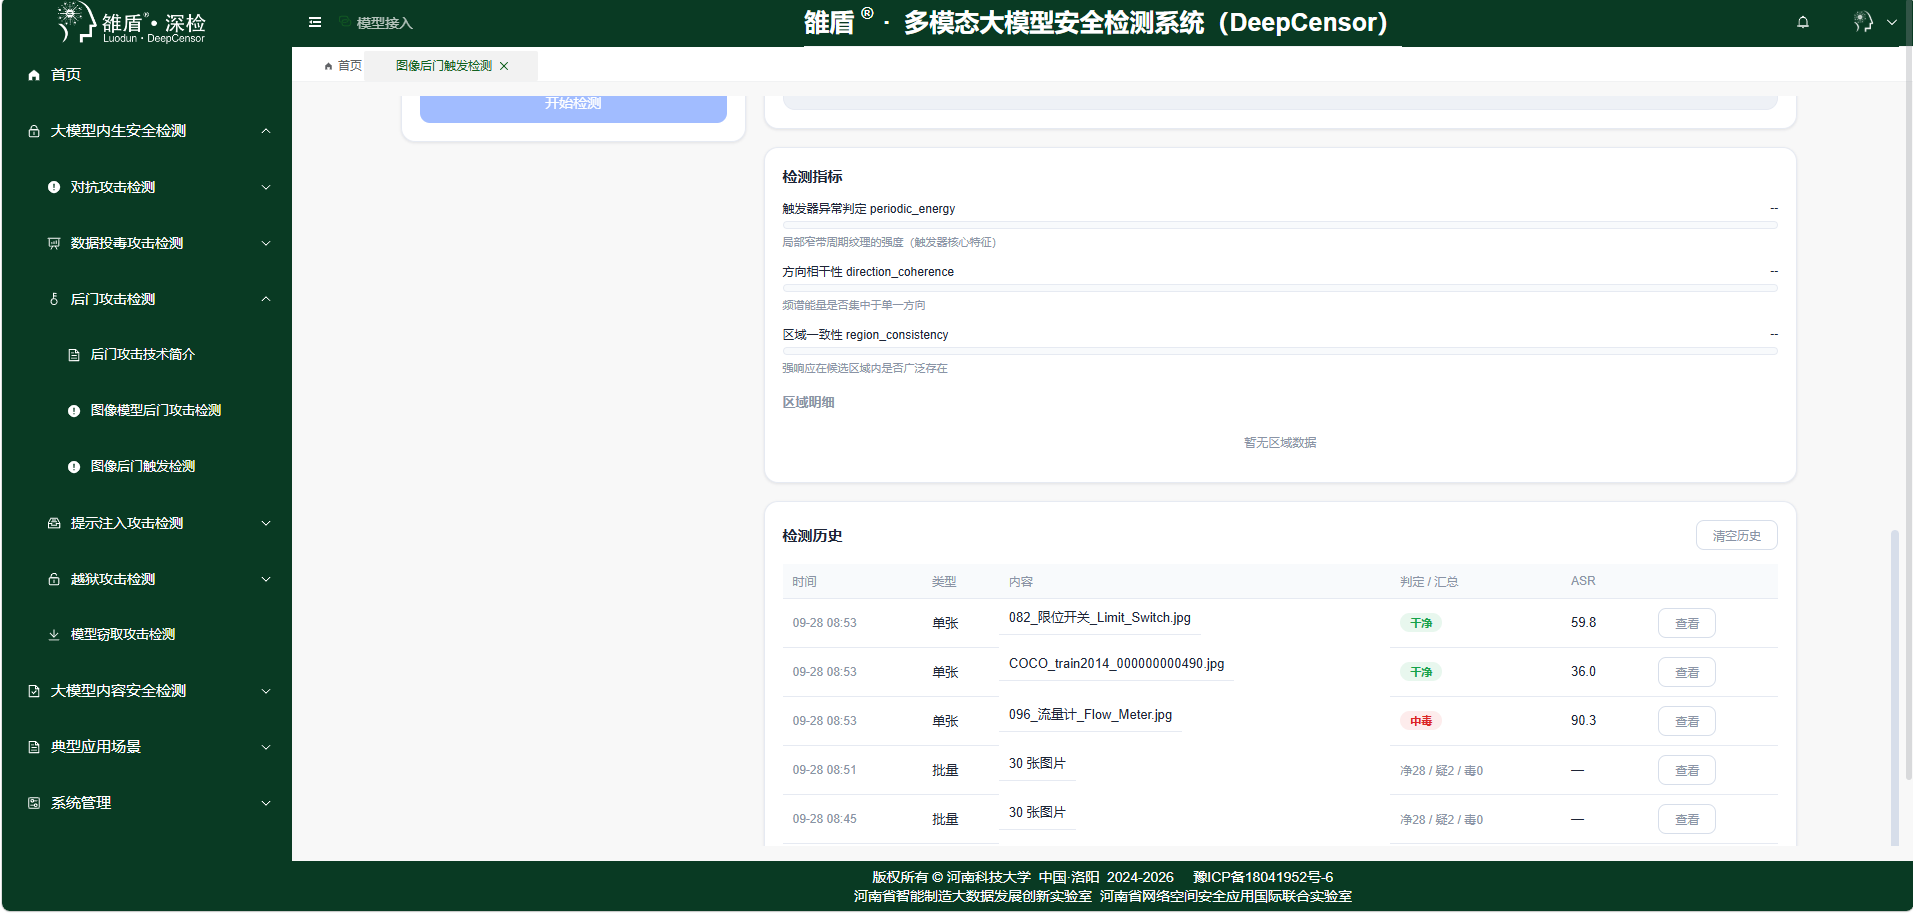Click the 中毒 status tag
The image size is (1913, 913).
point(1420,721)
